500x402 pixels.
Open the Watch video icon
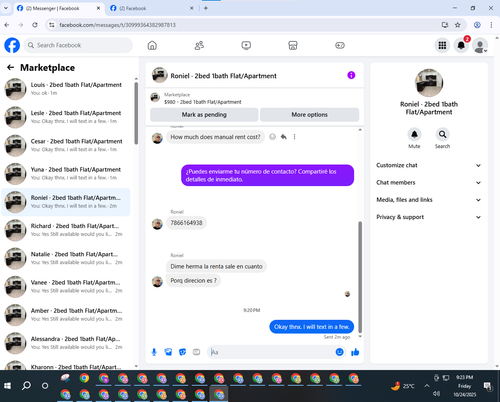pyautogui.click(x=246, y=45)
